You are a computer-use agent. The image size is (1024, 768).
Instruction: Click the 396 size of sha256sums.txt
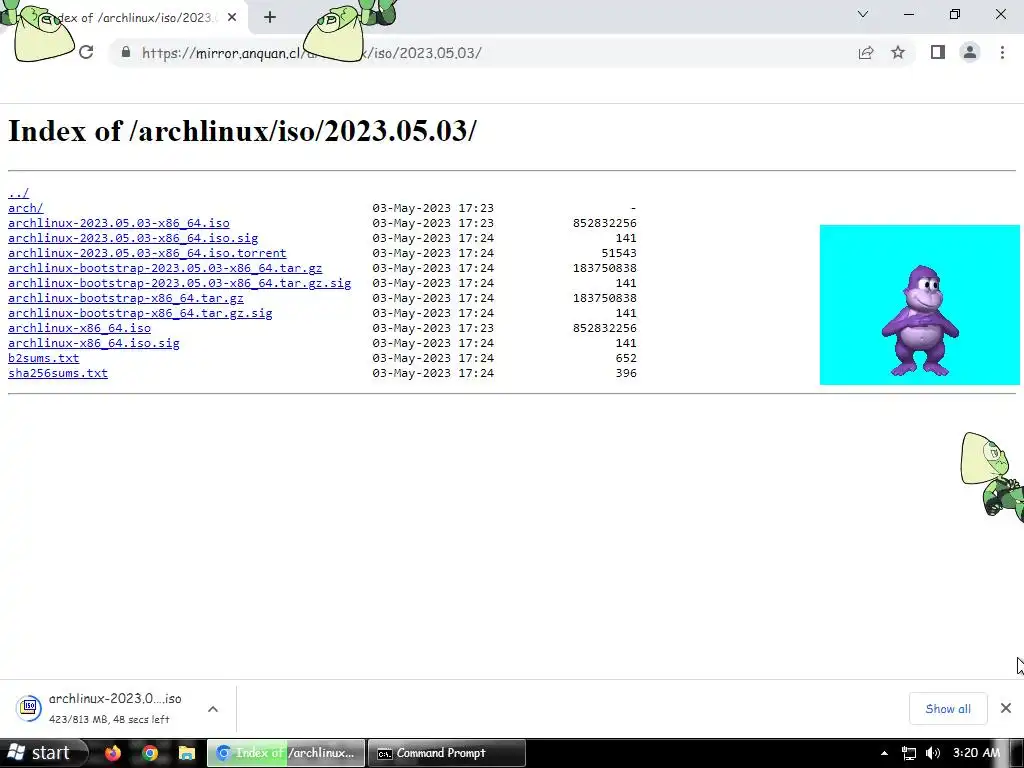(626, 373)
